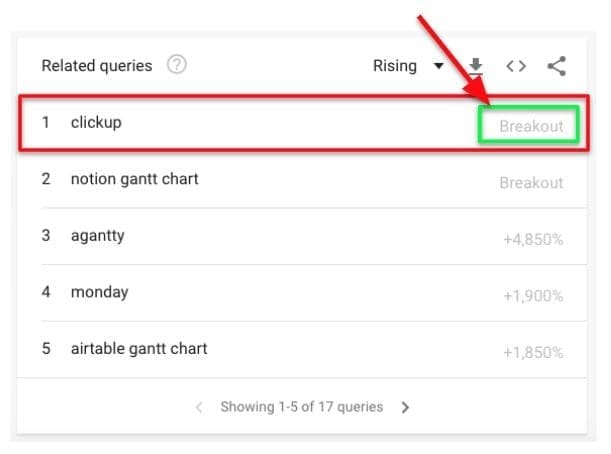Open the agantty related query
This screenshot has height=454, width=611.
point(97,237)
